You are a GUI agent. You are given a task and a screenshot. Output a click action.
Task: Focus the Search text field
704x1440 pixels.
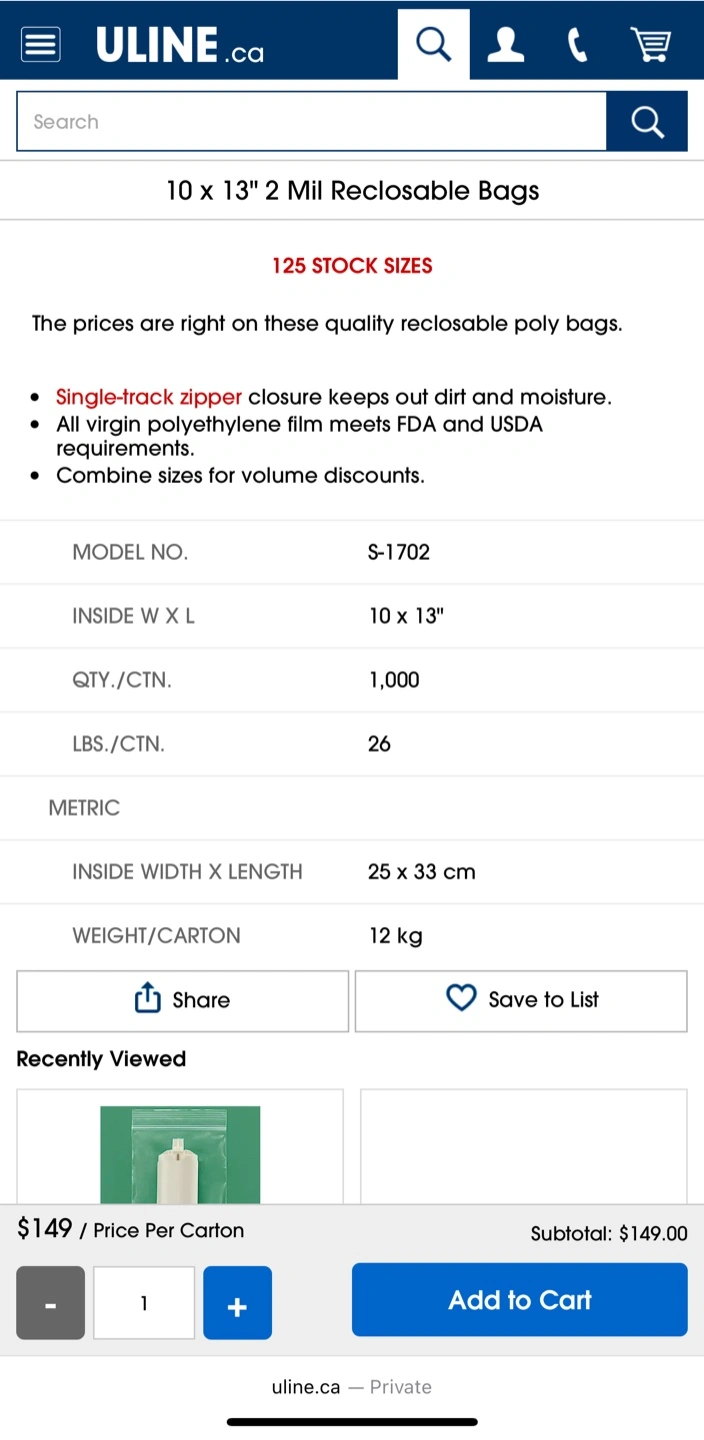click(311, 122)
